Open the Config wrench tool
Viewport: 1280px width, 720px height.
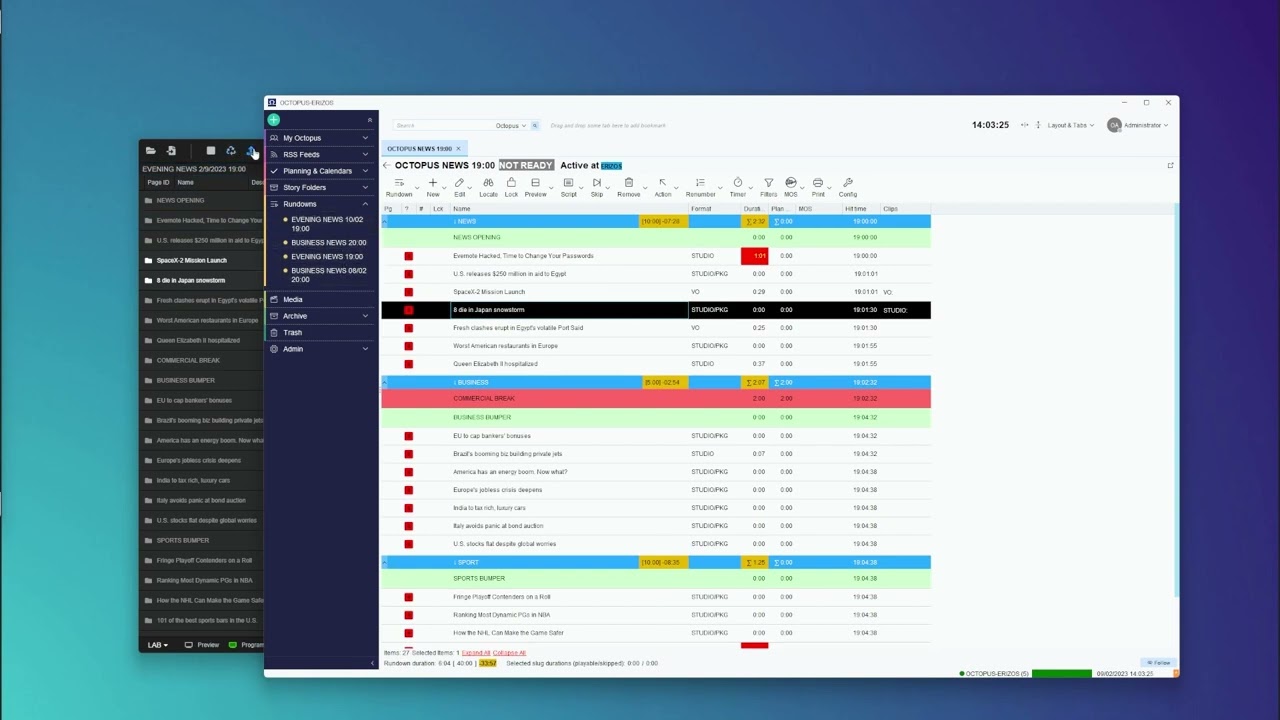848,187
